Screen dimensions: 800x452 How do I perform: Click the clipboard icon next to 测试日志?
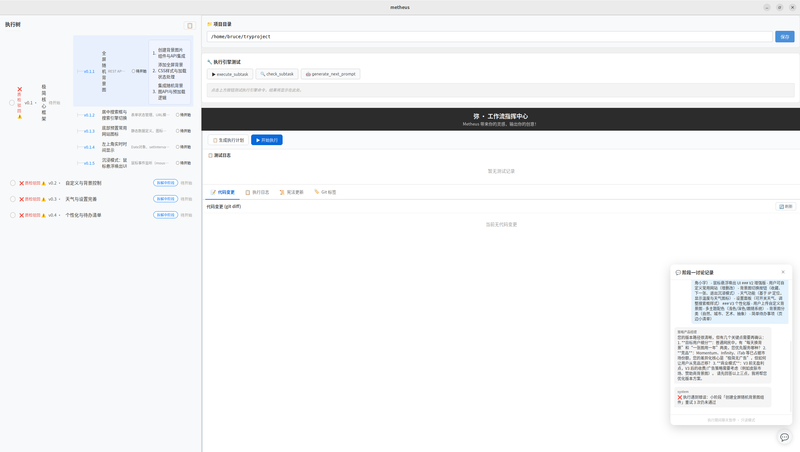click(x=210, y=155)
